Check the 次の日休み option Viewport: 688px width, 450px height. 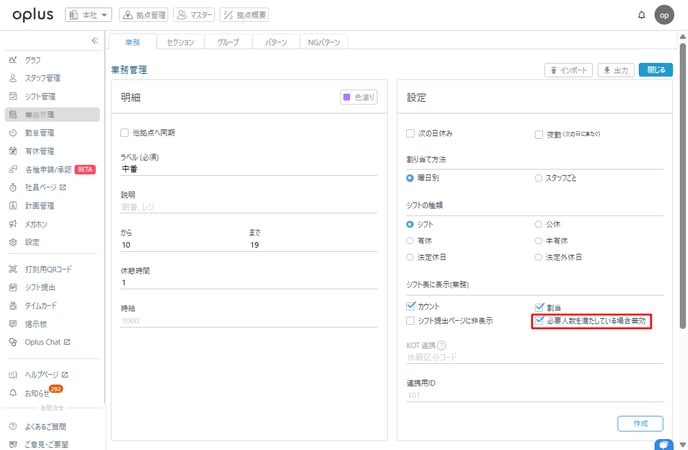[x=410, y=133]
